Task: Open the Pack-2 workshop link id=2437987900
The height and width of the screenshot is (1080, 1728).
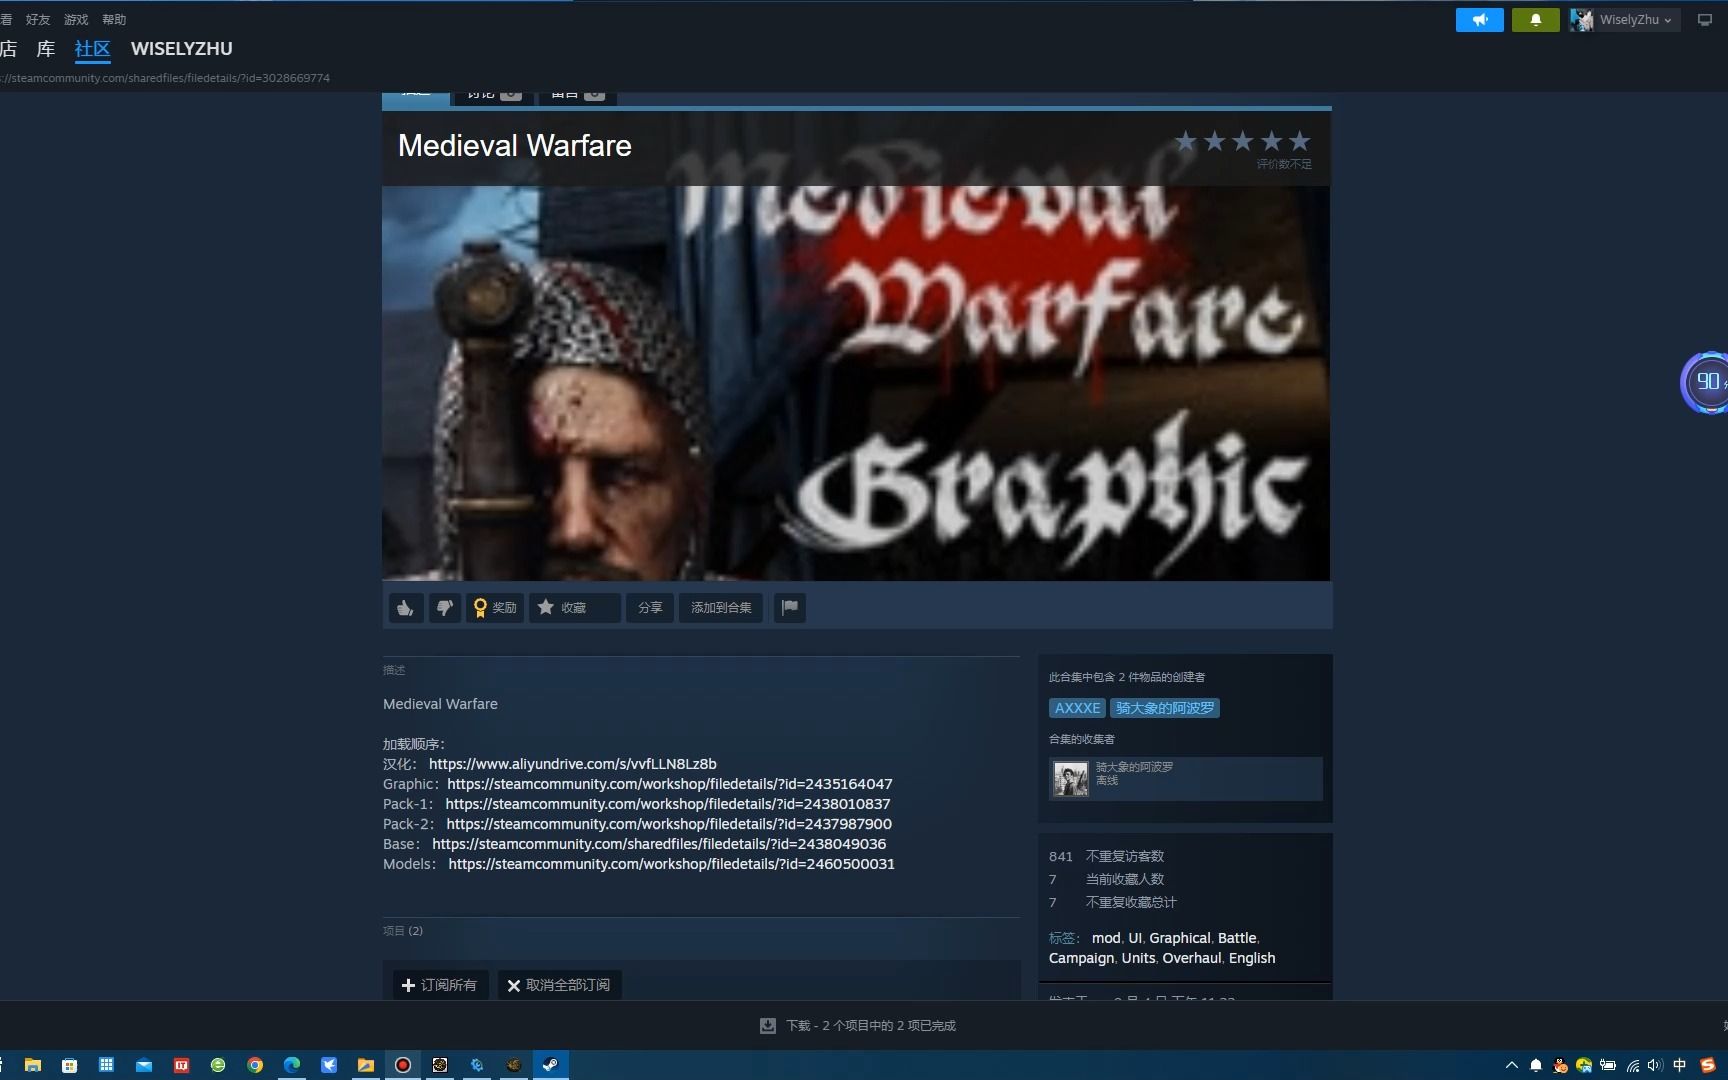Action: 669,824
